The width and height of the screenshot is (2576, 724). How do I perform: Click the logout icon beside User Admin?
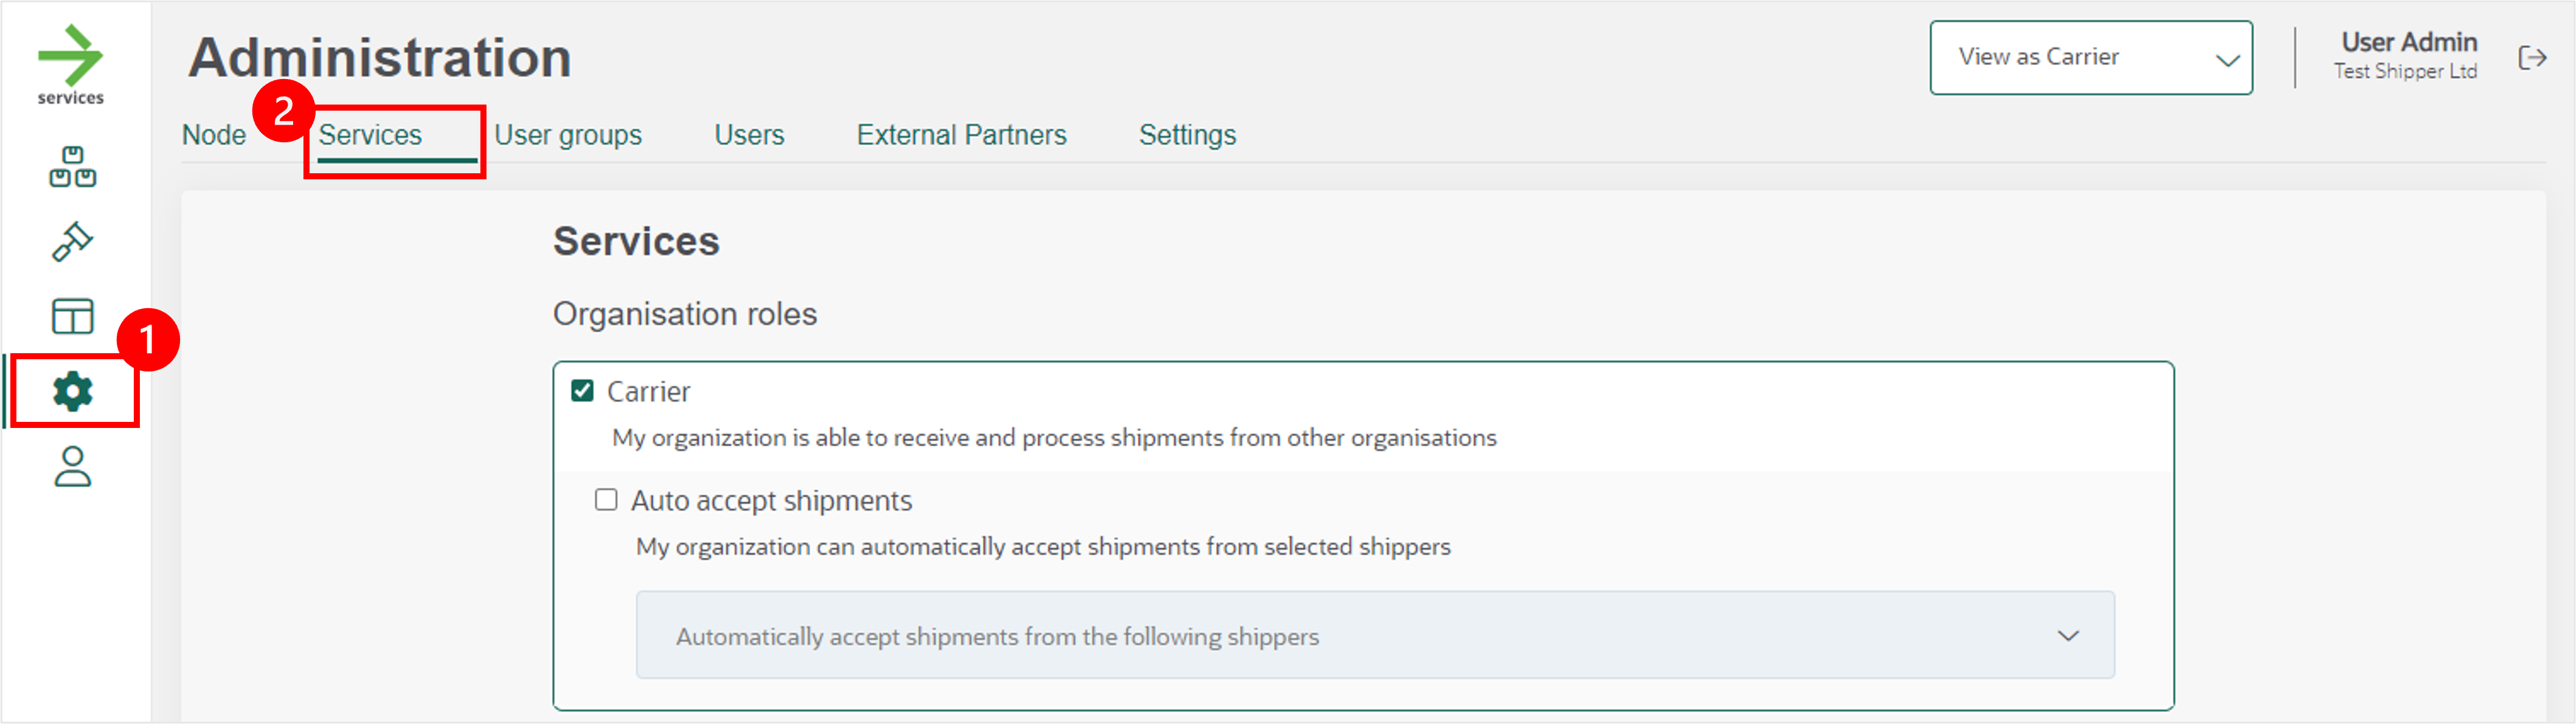pyautogui.click(x=2532, y=58)
